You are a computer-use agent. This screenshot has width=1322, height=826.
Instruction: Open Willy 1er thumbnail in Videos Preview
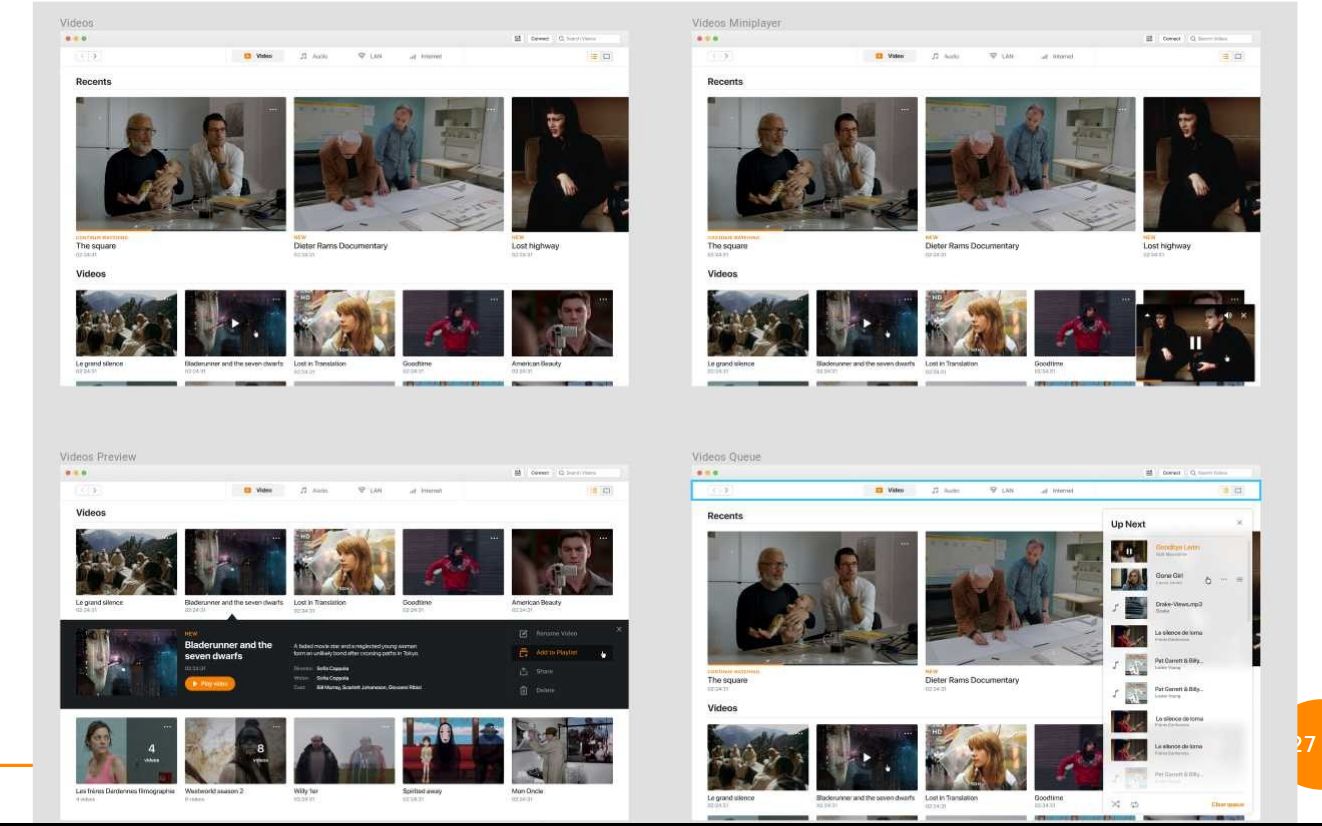pos(344,750)
